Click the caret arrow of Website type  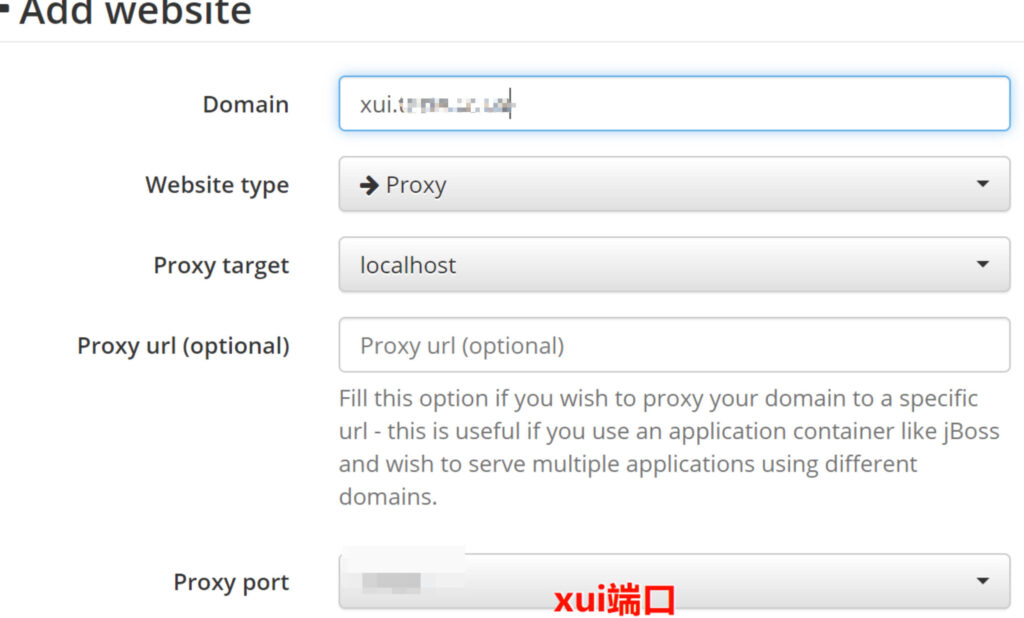(982, 184)
